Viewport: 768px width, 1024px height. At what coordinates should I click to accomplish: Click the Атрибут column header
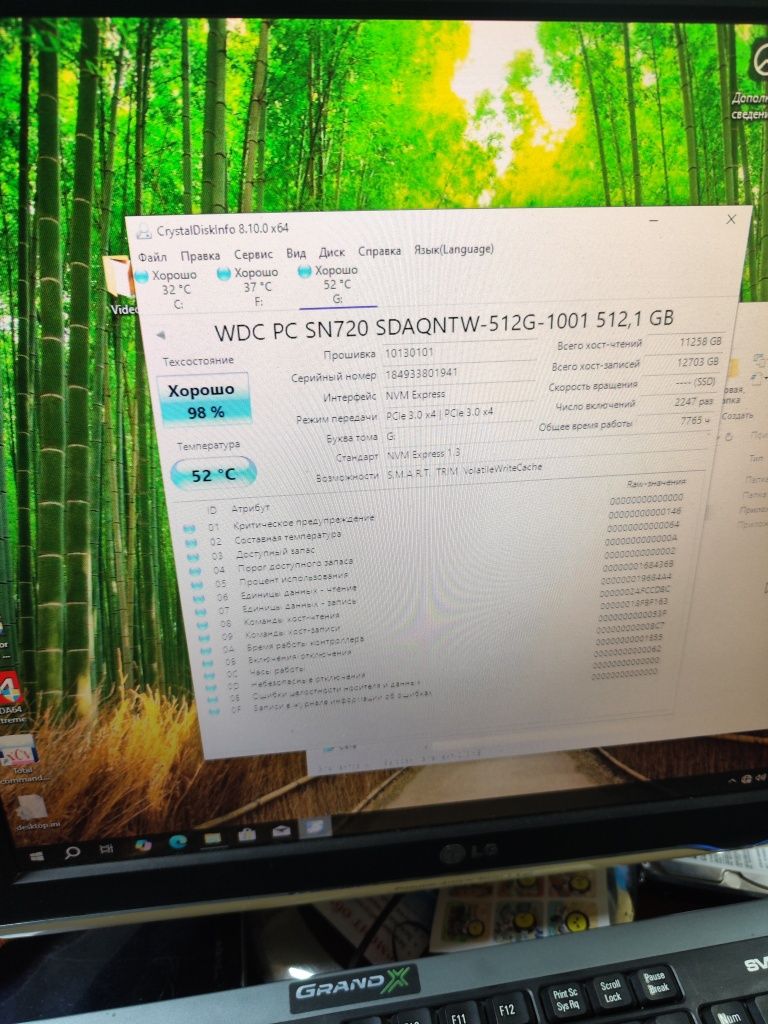point(249,508)
